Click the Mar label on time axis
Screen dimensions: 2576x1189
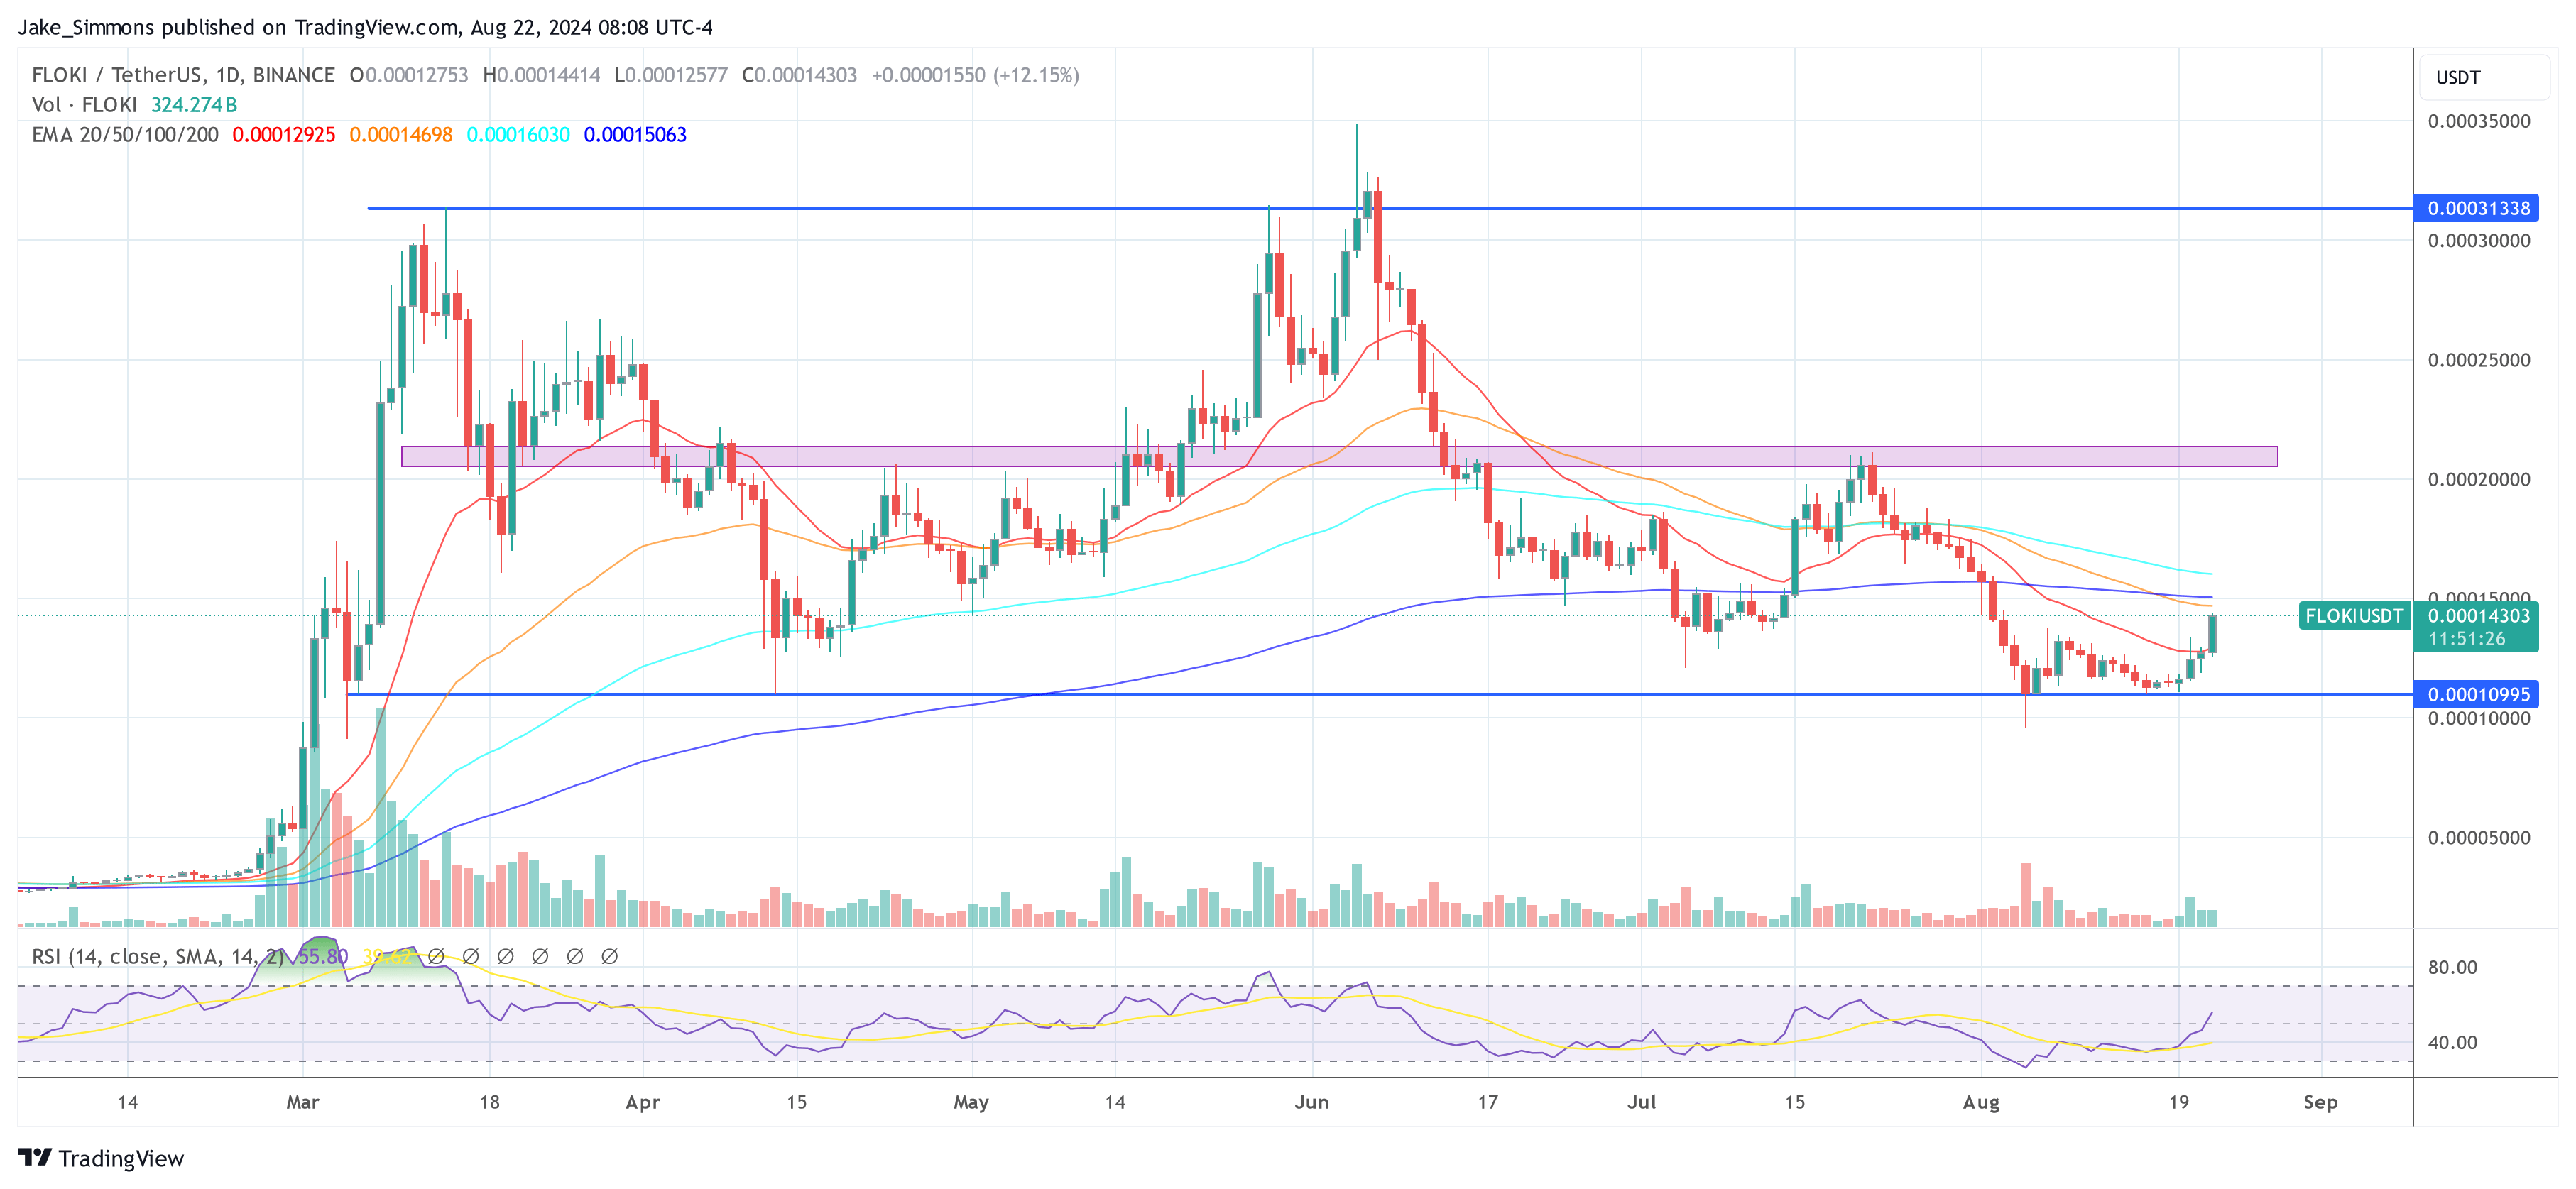click(x=302, y=1102)
